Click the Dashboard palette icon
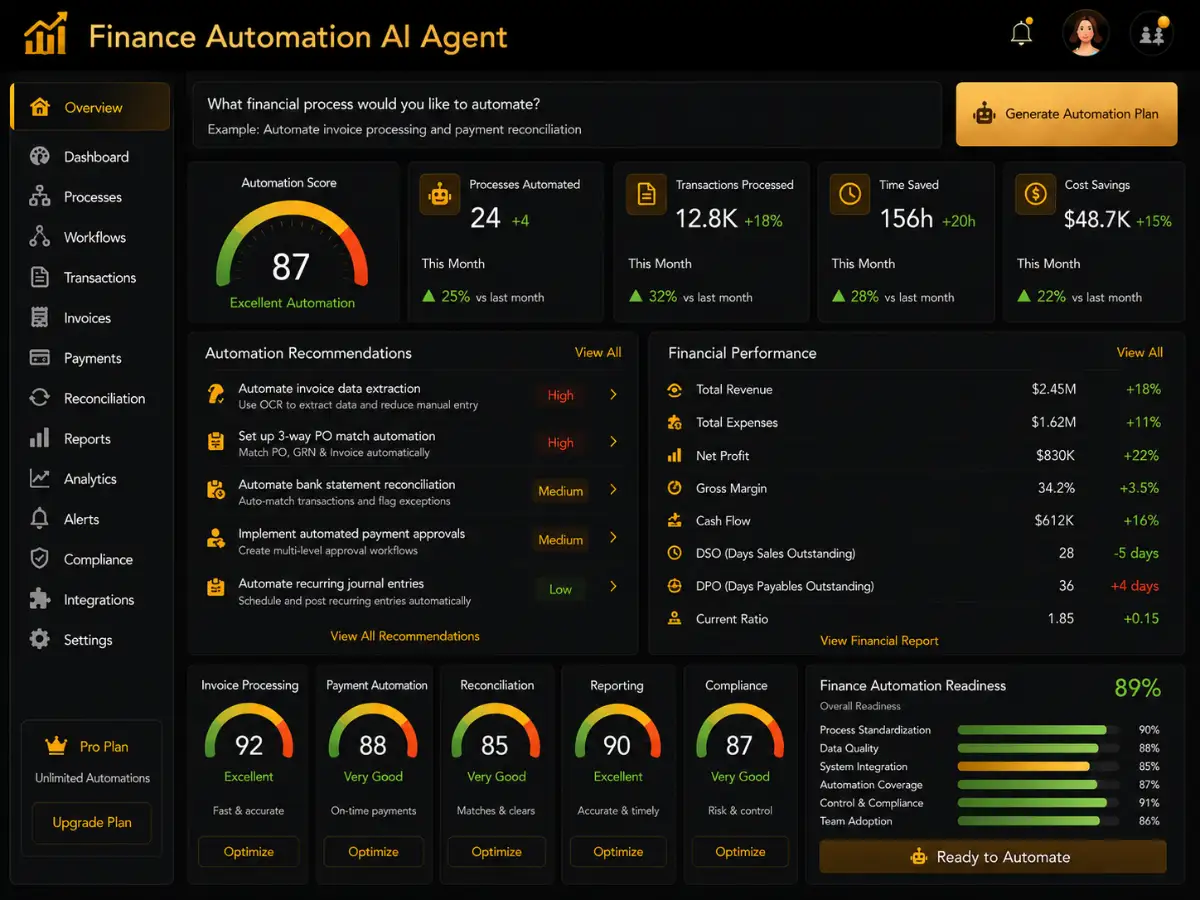1200x900 pixels. tap(40, 156)
